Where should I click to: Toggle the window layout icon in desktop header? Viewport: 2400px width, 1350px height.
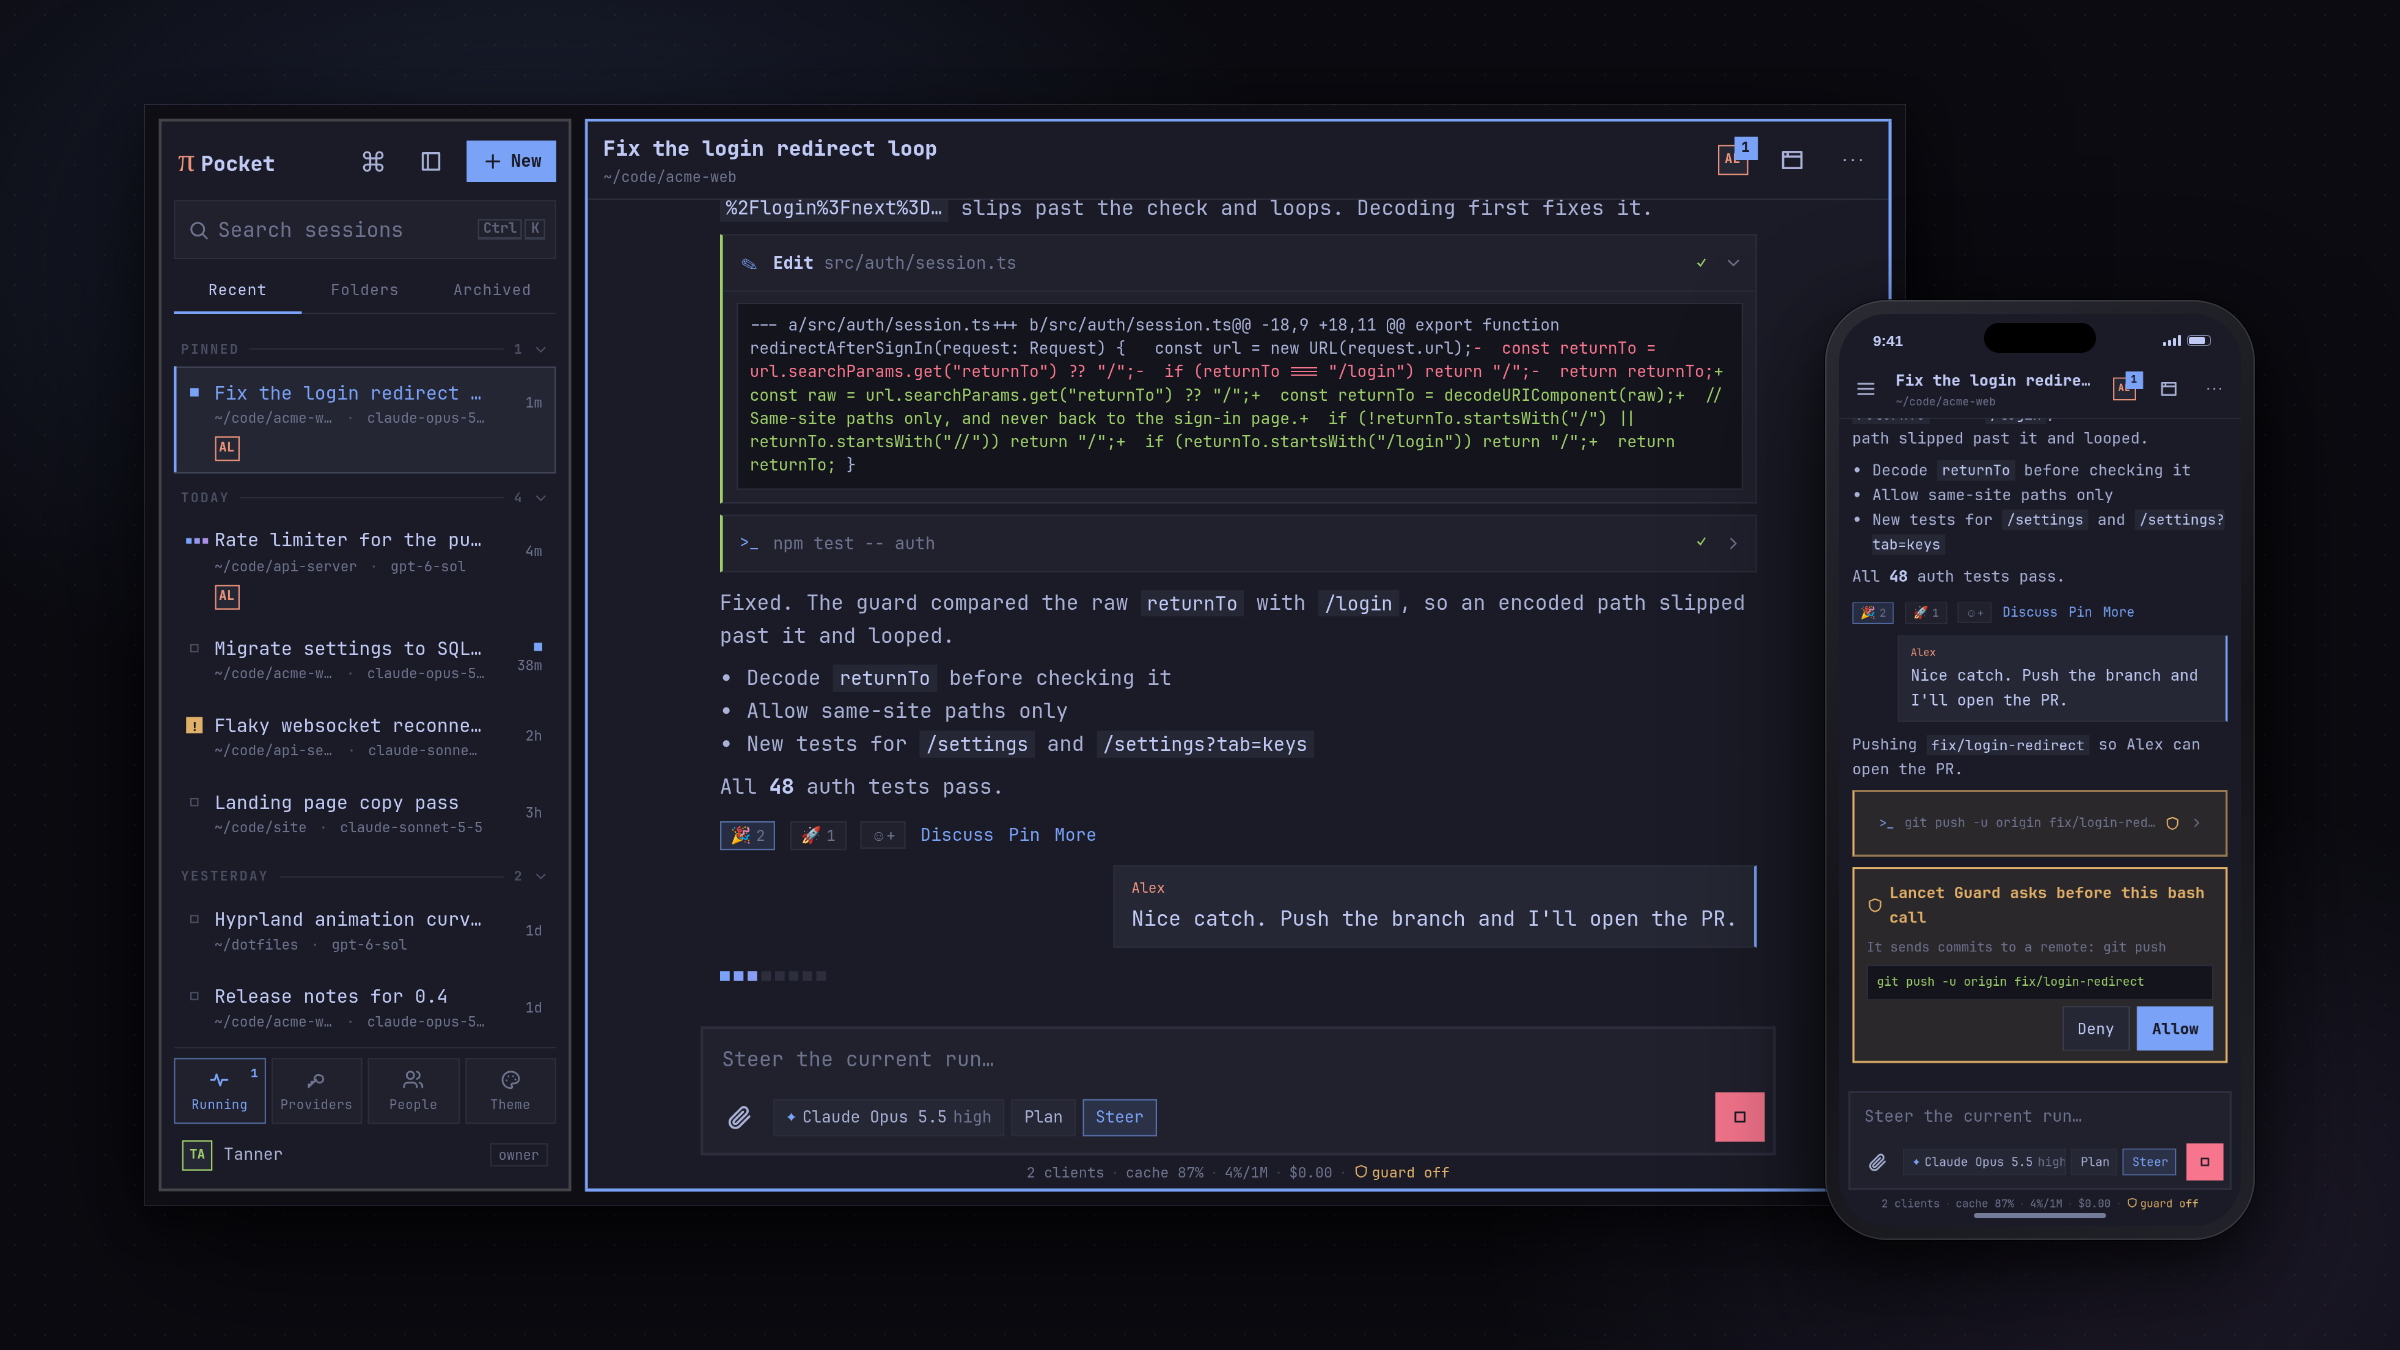(1792, 160)
